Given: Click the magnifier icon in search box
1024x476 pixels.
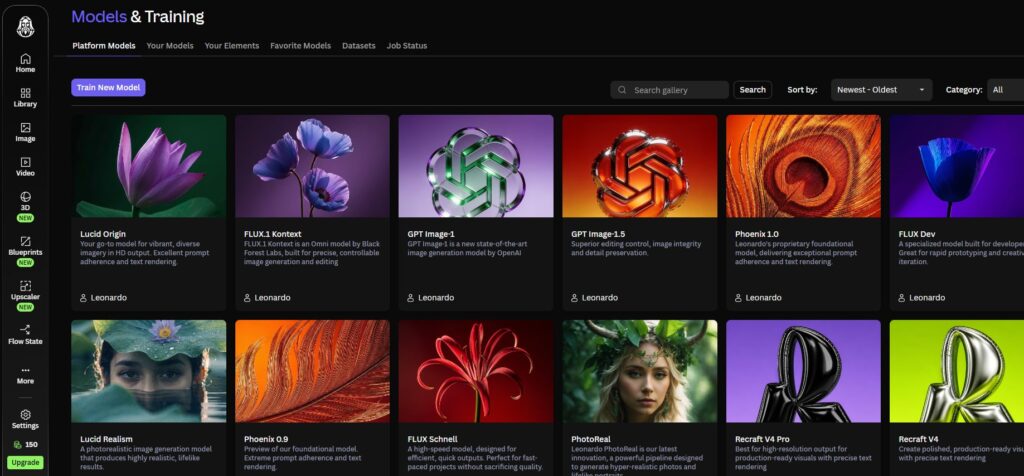Looking at the screenshot, I should [622, 90].
